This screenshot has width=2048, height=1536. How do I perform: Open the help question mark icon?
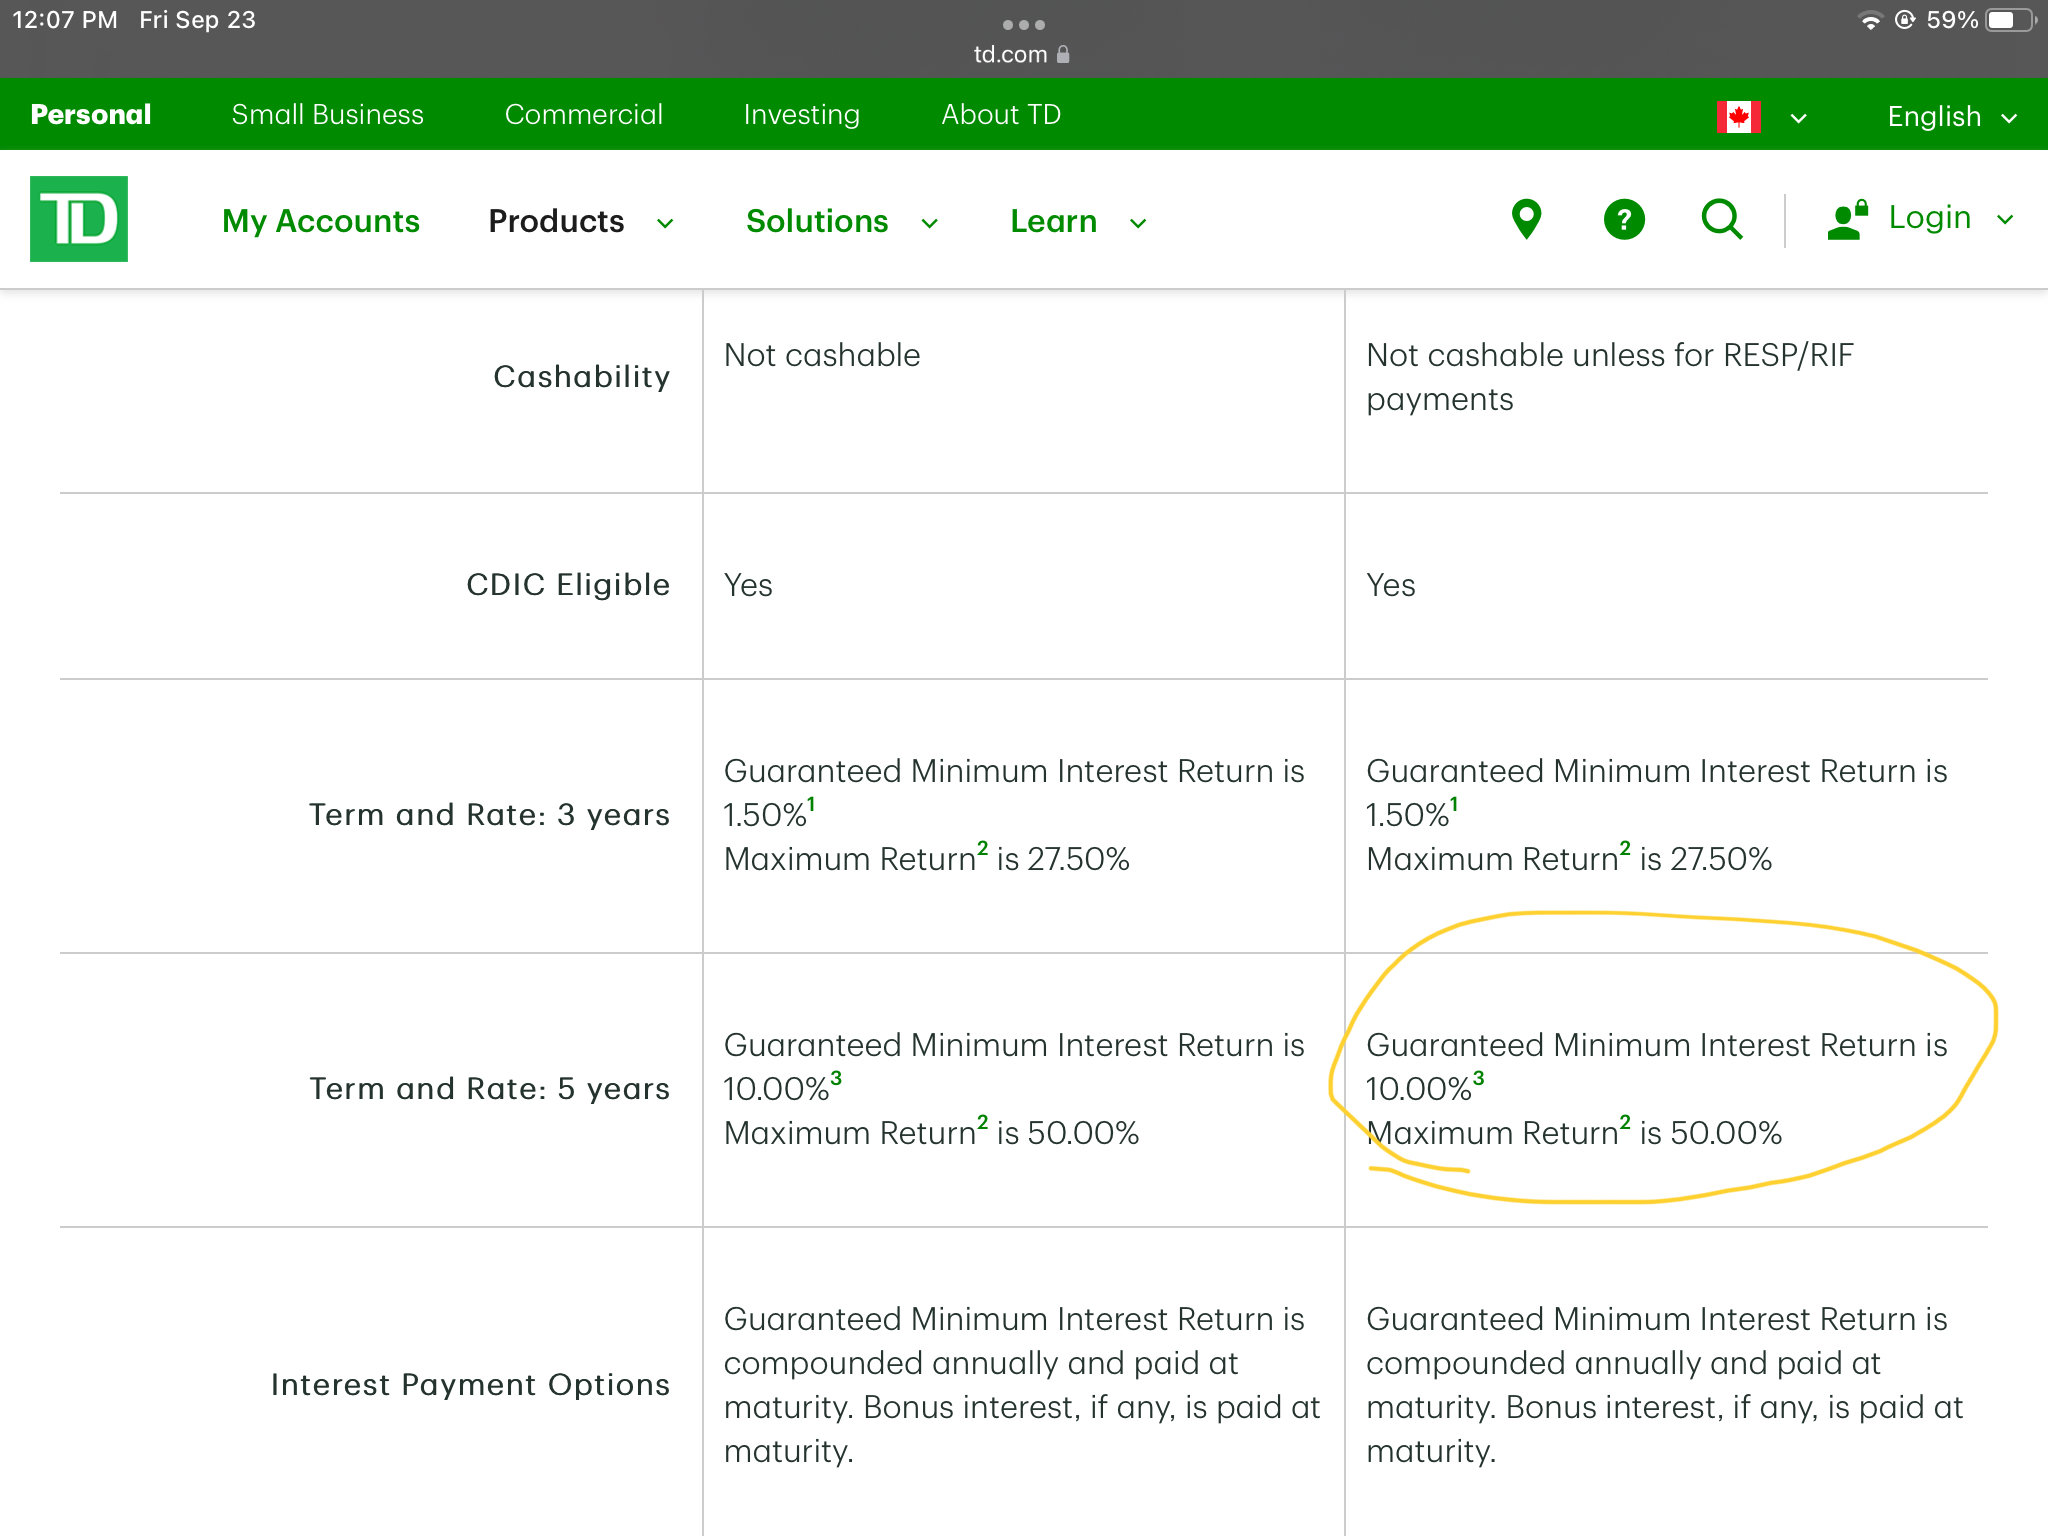[x=1624, y=219]
